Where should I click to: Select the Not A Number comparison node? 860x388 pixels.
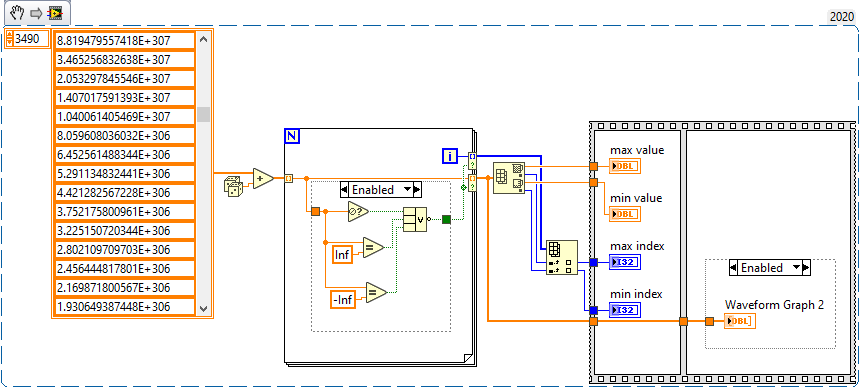358,211
